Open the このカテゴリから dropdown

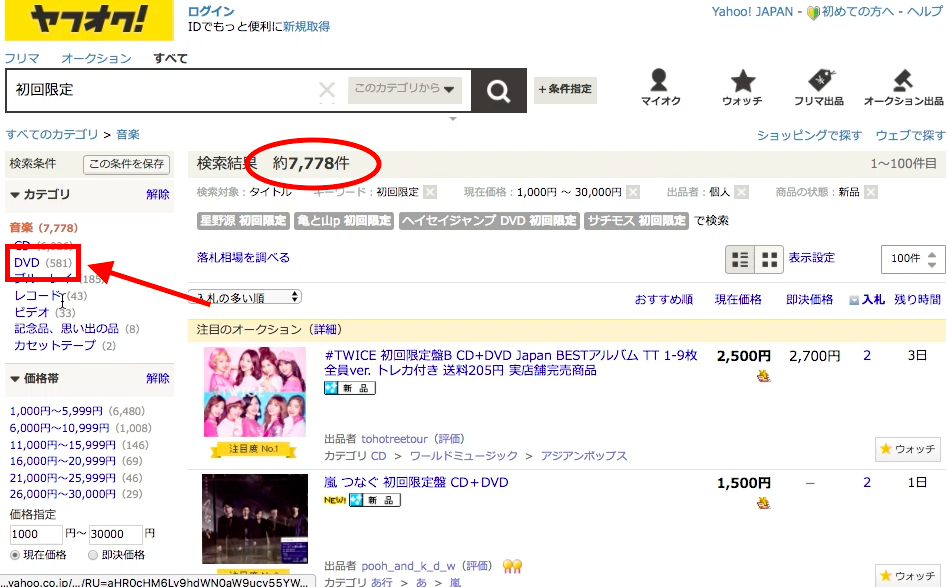pyautogui.click(x=405, y=89)
